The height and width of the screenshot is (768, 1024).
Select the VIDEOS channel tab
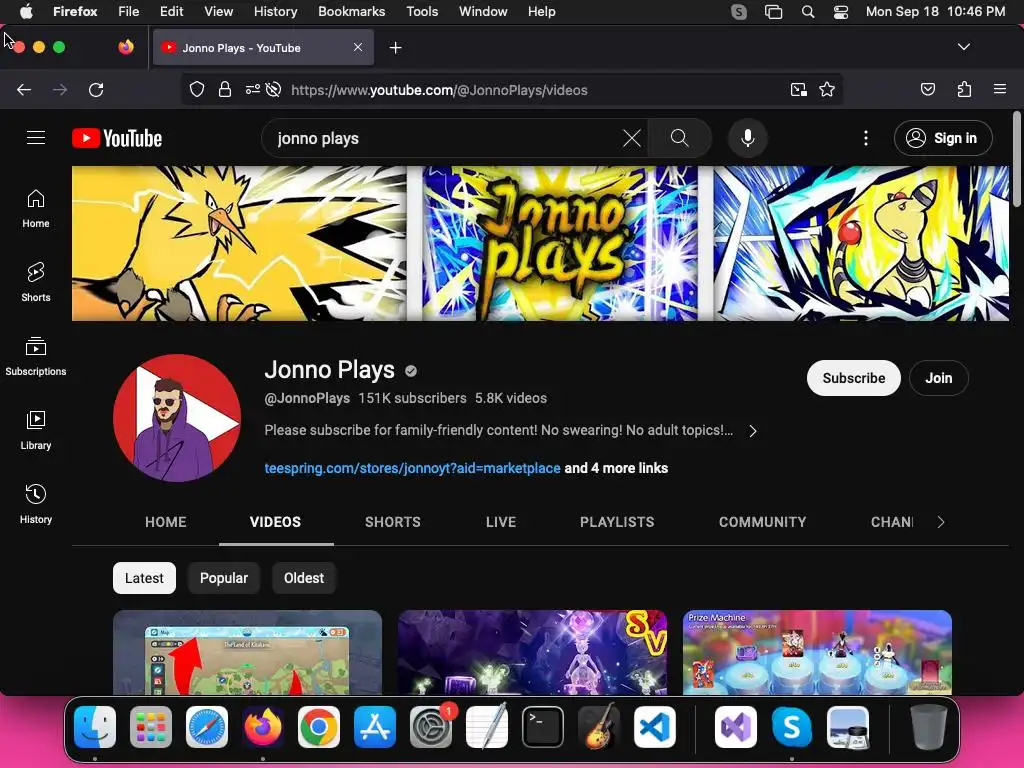coord(276,522)
